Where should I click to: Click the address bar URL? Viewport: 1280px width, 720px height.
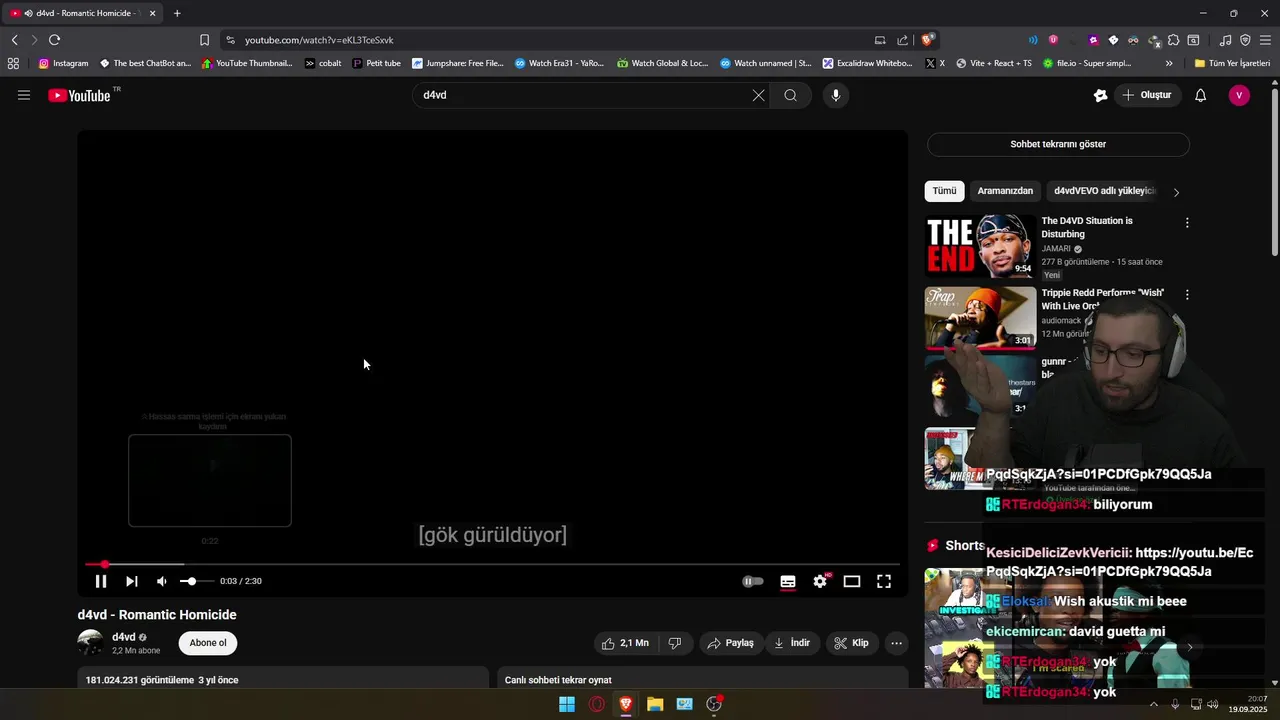coord(319,40)
